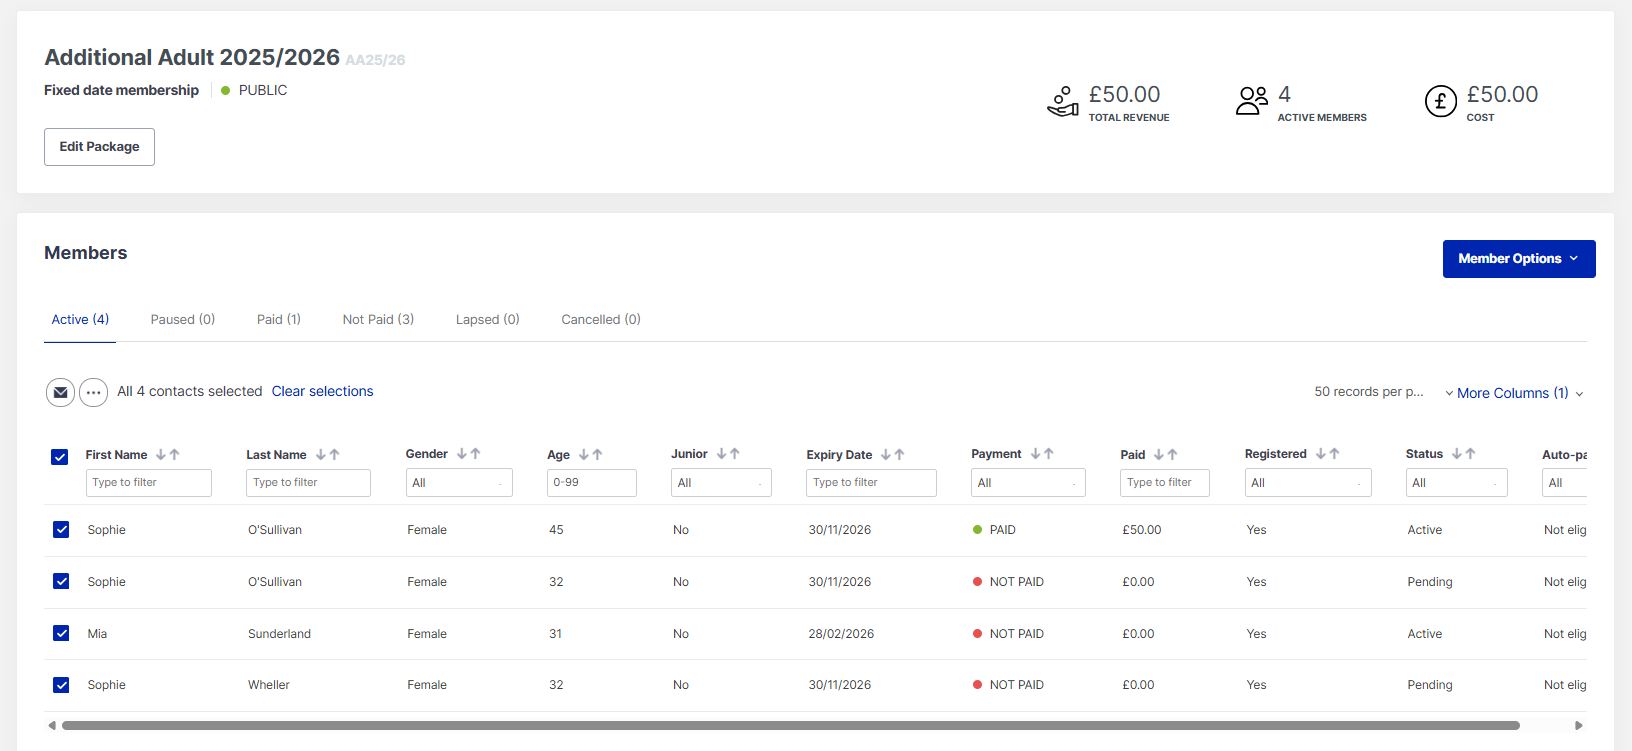Expand the Gender filter dropdown
1632x751 pixels.
pos(458,483)
